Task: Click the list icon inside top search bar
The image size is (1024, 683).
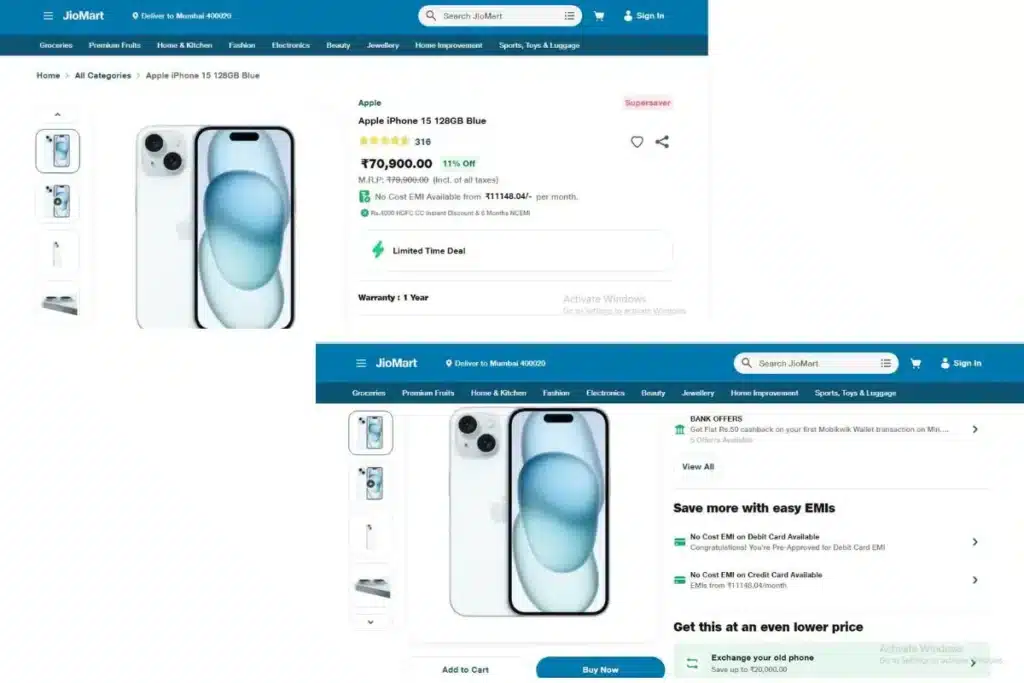Action: pyautogui.click(x=569, y=16)
